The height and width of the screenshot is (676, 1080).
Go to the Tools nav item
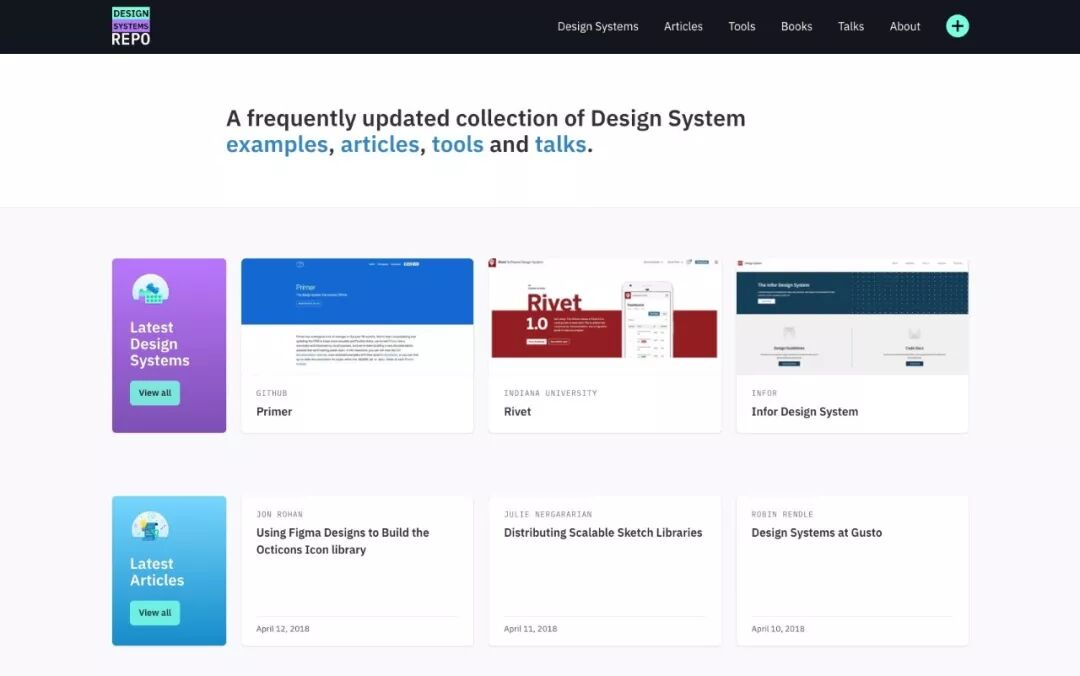click(x=741, y=26)
